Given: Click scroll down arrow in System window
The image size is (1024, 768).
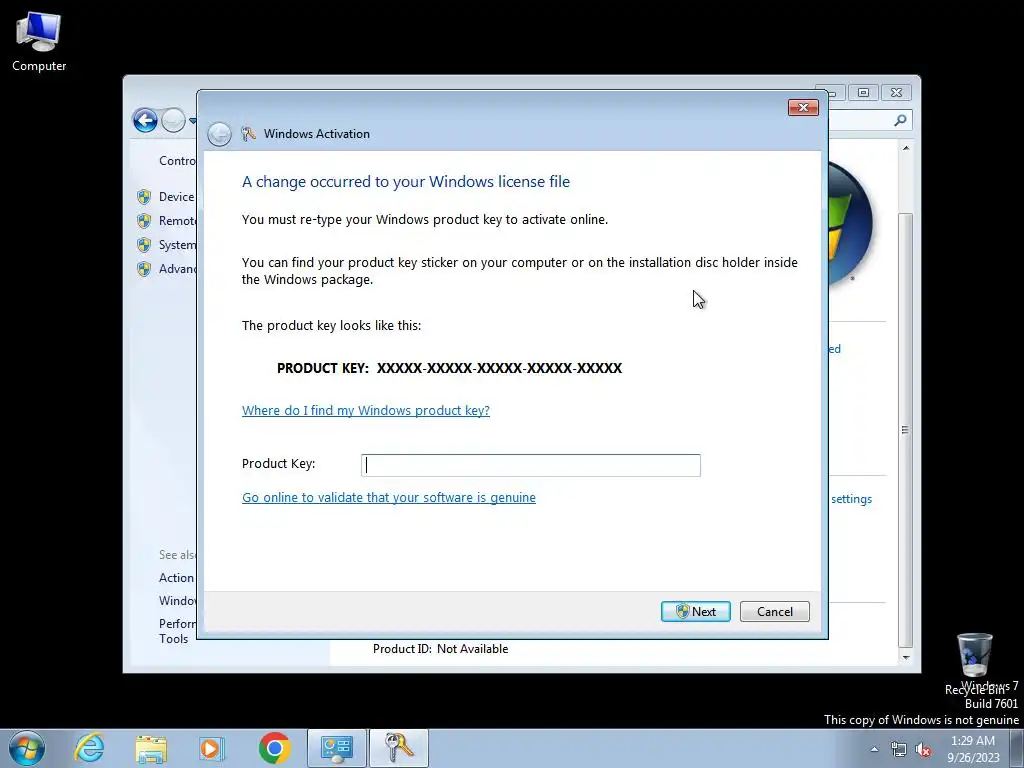Looking at the screenshot, I should point(906,658).
